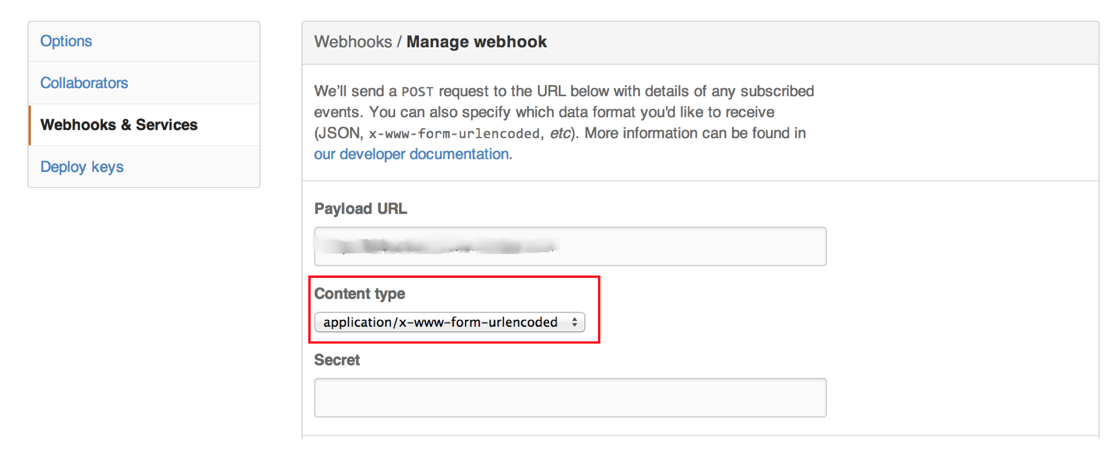
Task: Go to the Collaborators section
Action: click(84, 83)
